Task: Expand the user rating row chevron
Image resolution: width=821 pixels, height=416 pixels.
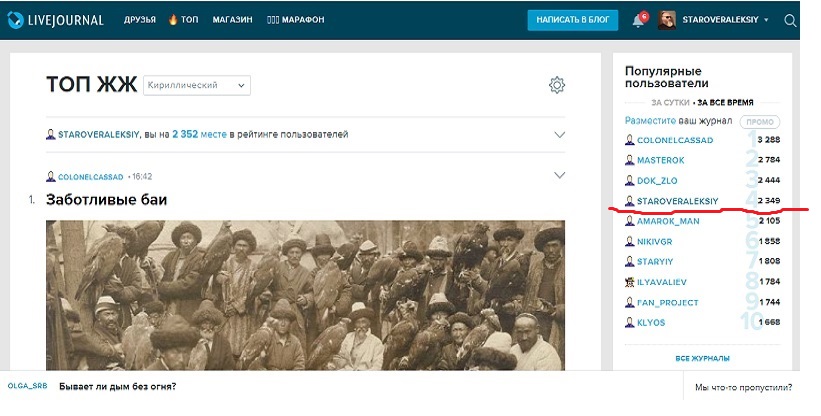Action: tap(559, 134)
